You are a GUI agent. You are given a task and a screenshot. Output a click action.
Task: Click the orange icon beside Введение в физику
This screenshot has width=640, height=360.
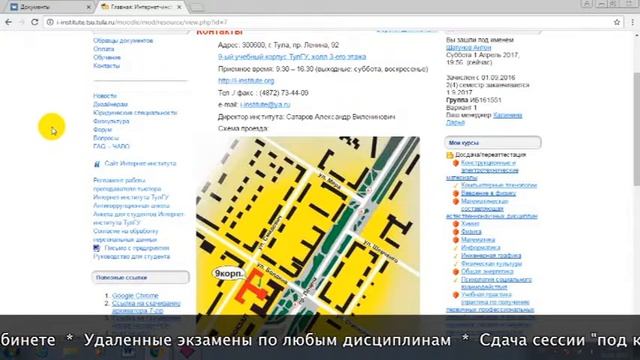pyautogui.click(x=456, y=193)
